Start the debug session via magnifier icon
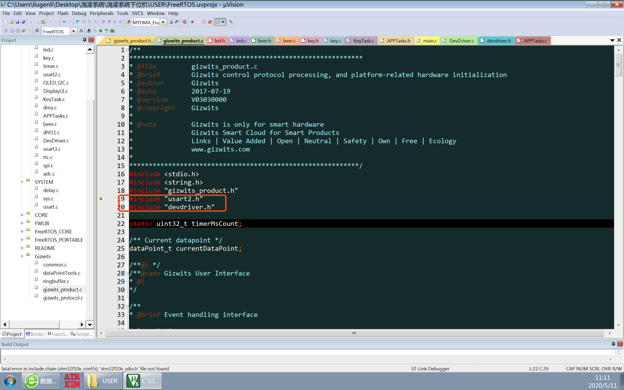 pyautogui.click(x=184, y=22)
